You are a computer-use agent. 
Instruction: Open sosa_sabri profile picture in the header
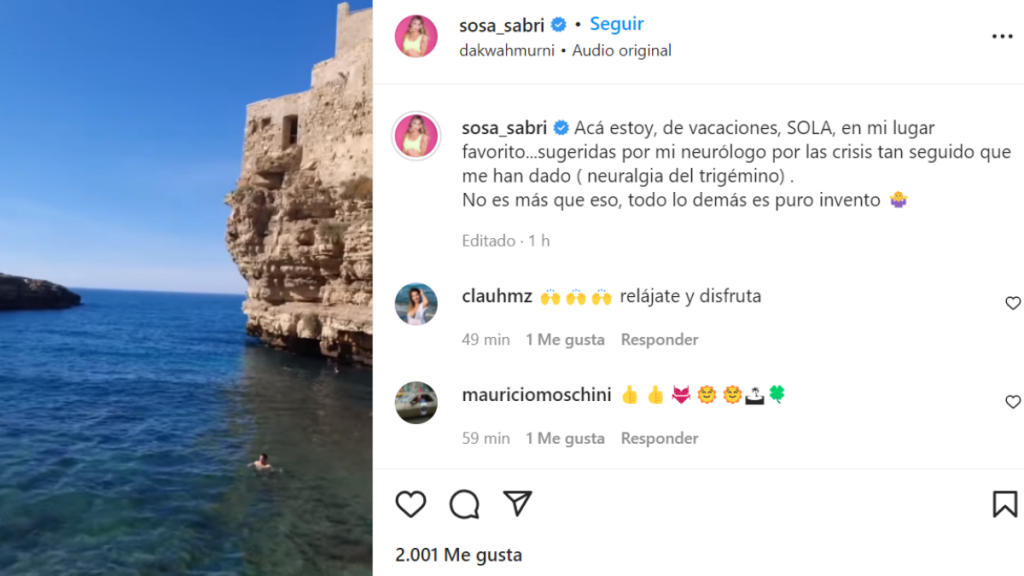coord(416,36)
